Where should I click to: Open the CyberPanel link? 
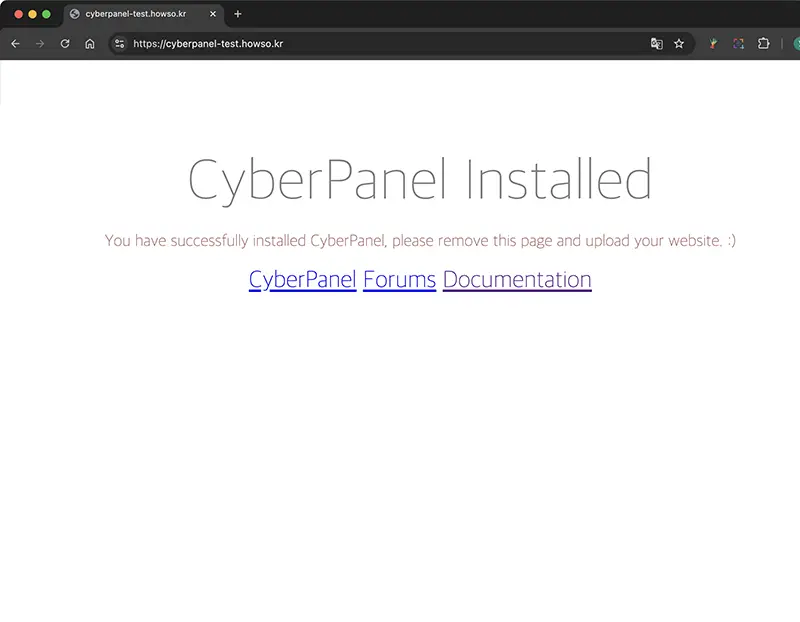pyautogui.click(x=303, y=280)
